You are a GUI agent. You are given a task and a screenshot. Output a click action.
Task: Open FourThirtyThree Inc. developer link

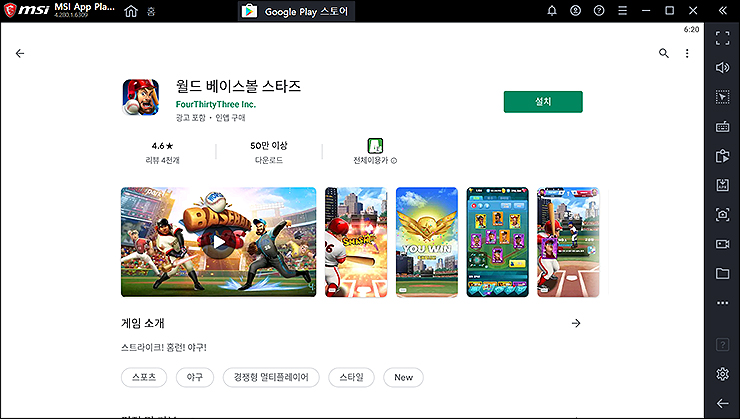(216, 104)
